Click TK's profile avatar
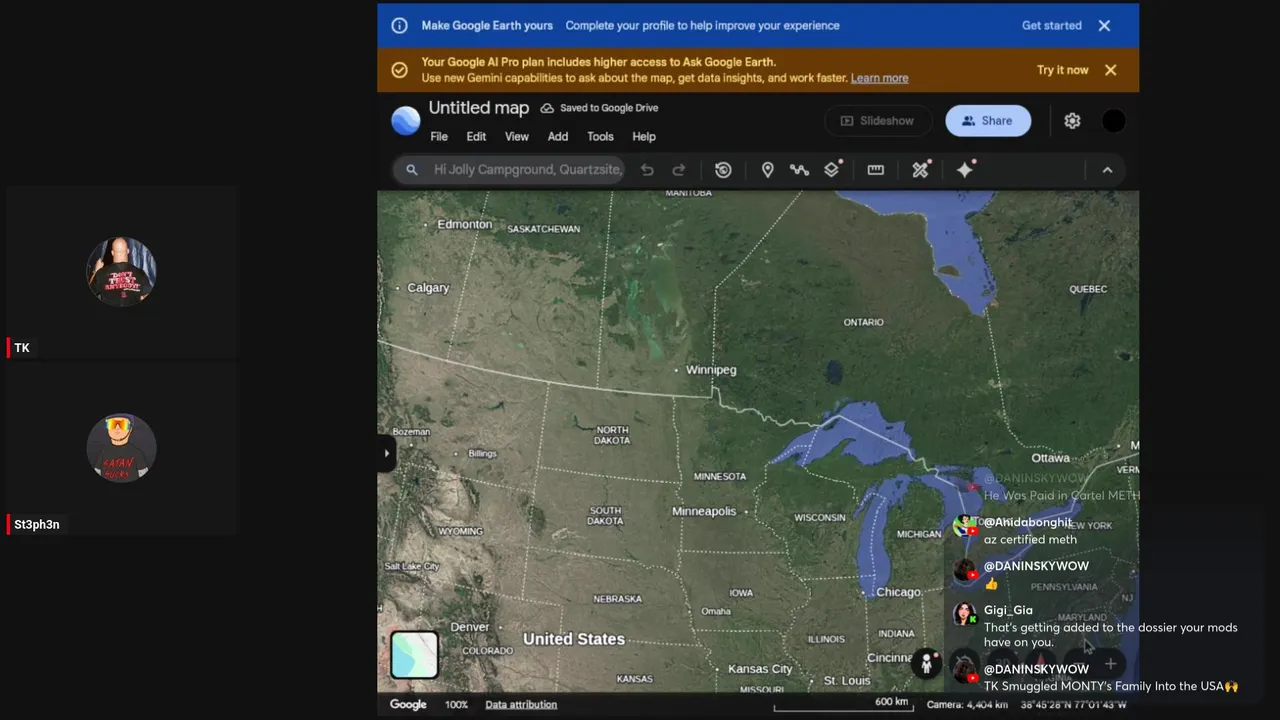This screenshot has width=1280, height=720. 121,271
